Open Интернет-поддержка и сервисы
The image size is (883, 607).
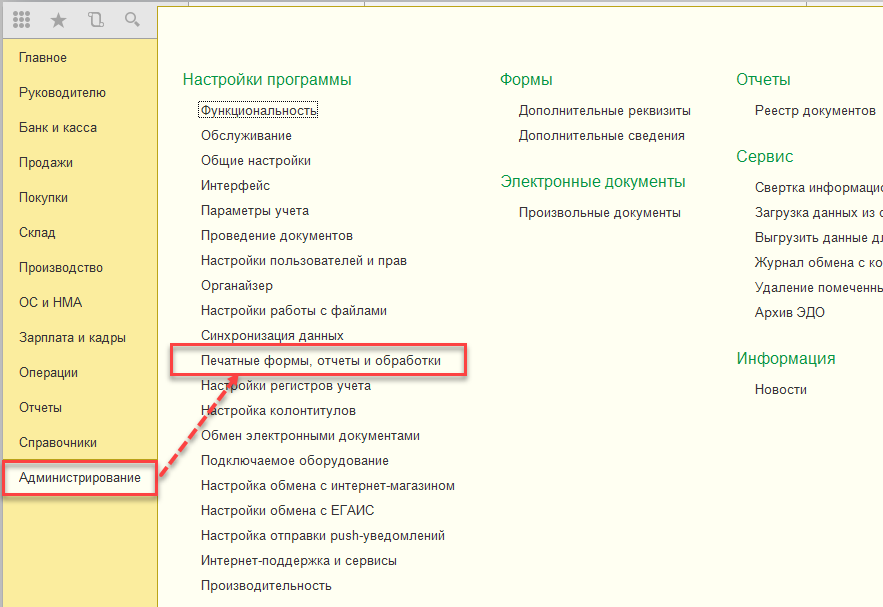[x=298, y=561]
